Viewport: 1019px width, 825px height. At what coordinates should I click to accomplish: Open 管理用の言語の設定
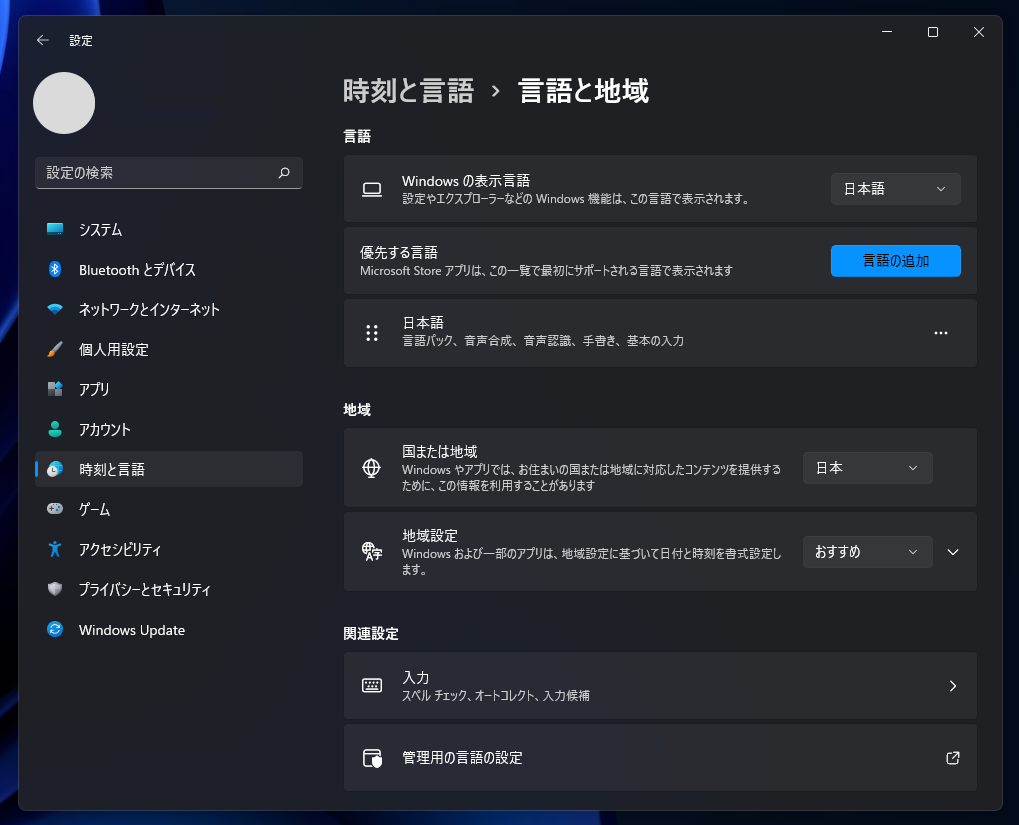(660, 758)
